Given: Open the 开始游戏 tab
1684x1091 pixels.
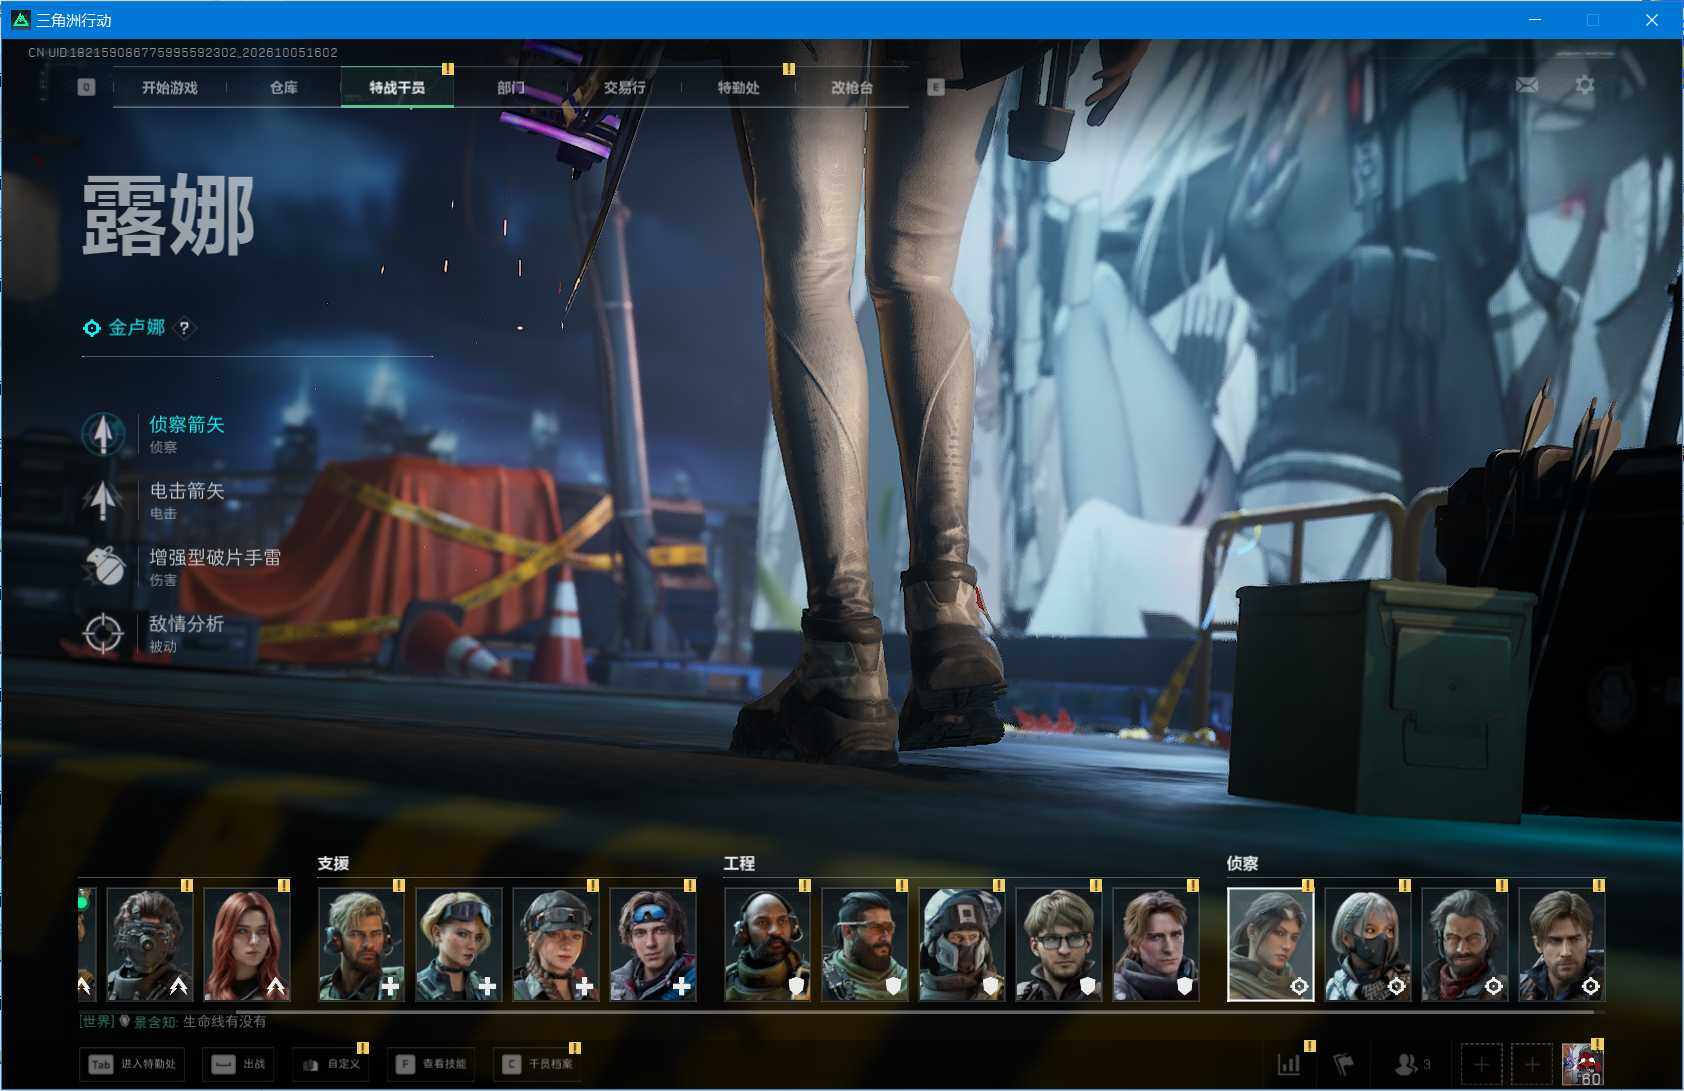Looking at the screenshot, I should tap(170, 88).
